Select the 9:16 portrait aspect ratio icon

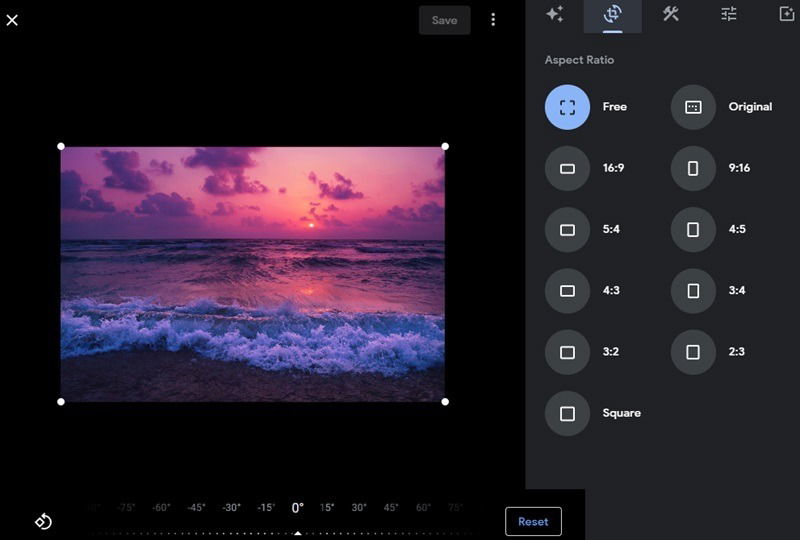coord(693,168)
